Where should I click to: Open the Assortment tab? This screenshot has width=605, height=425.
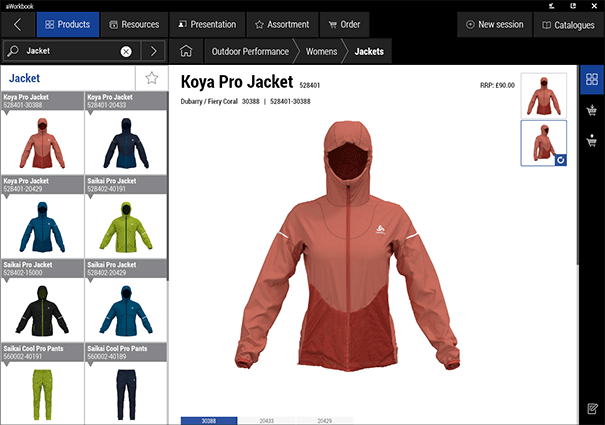pos(282,24)
